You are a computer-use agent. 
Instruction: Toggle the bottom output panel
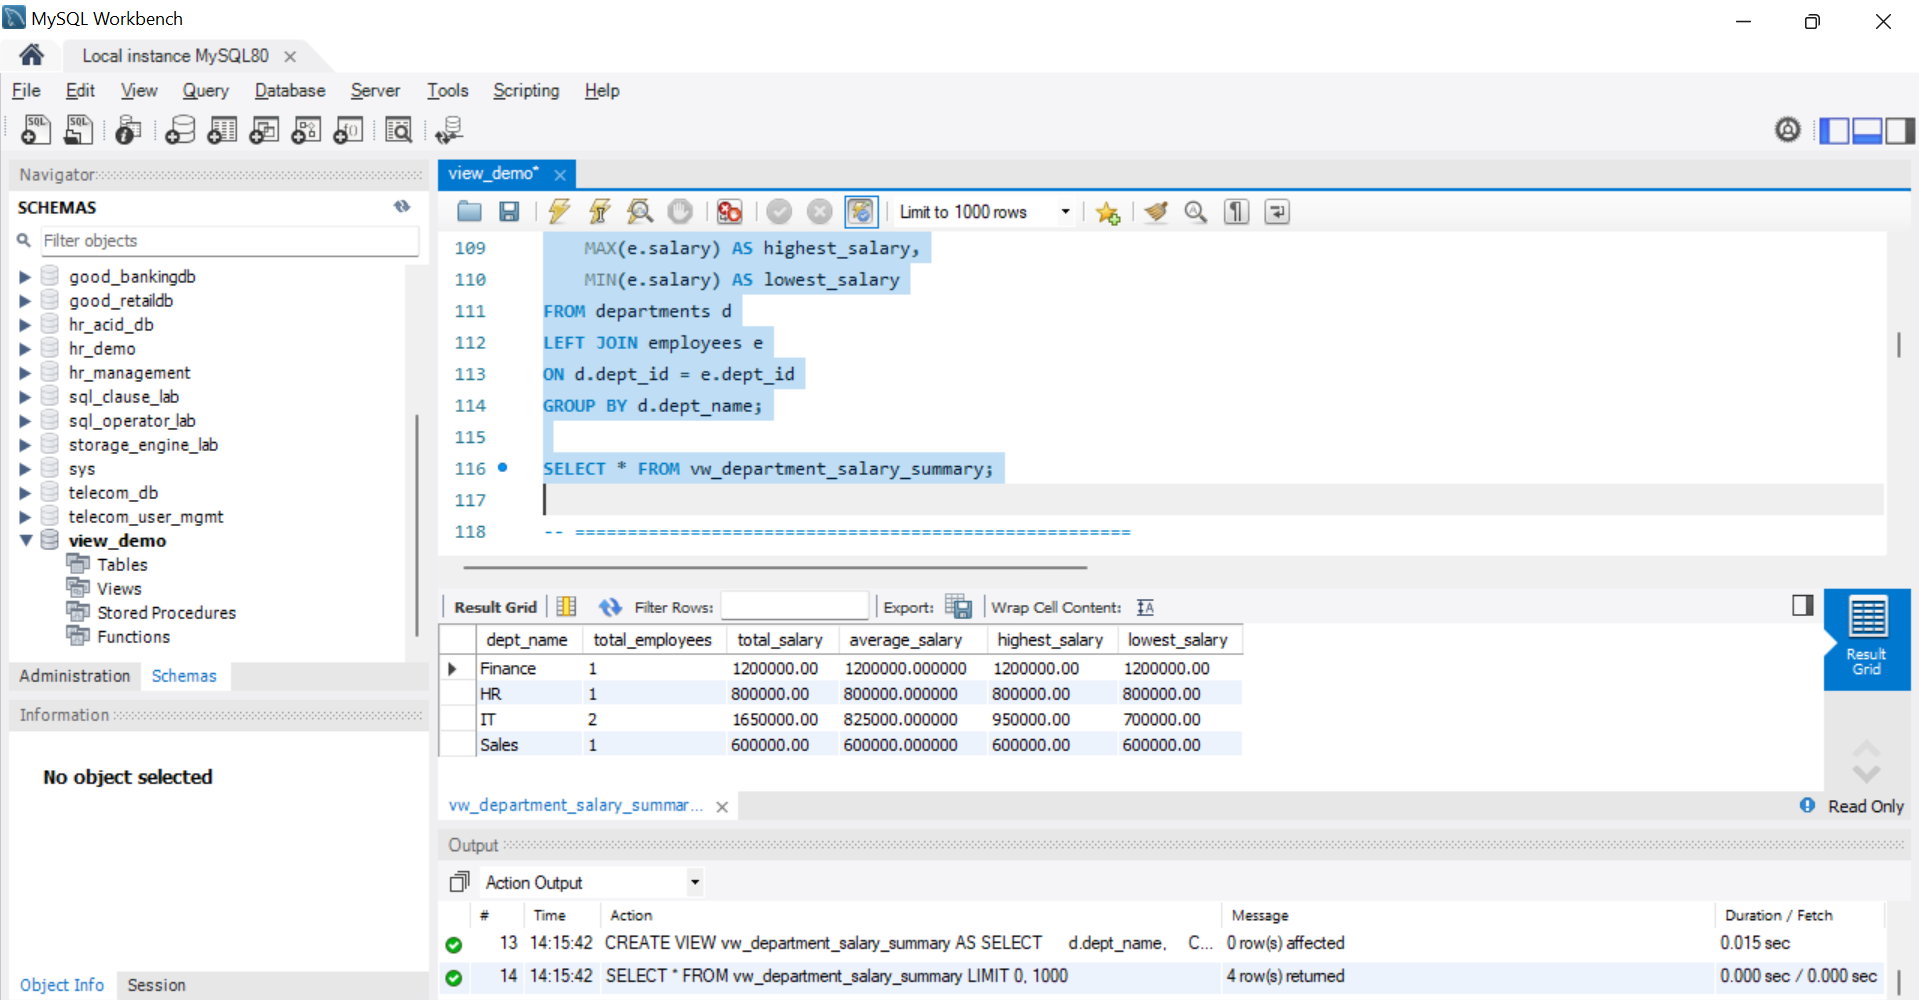[x=1867, y=130]
